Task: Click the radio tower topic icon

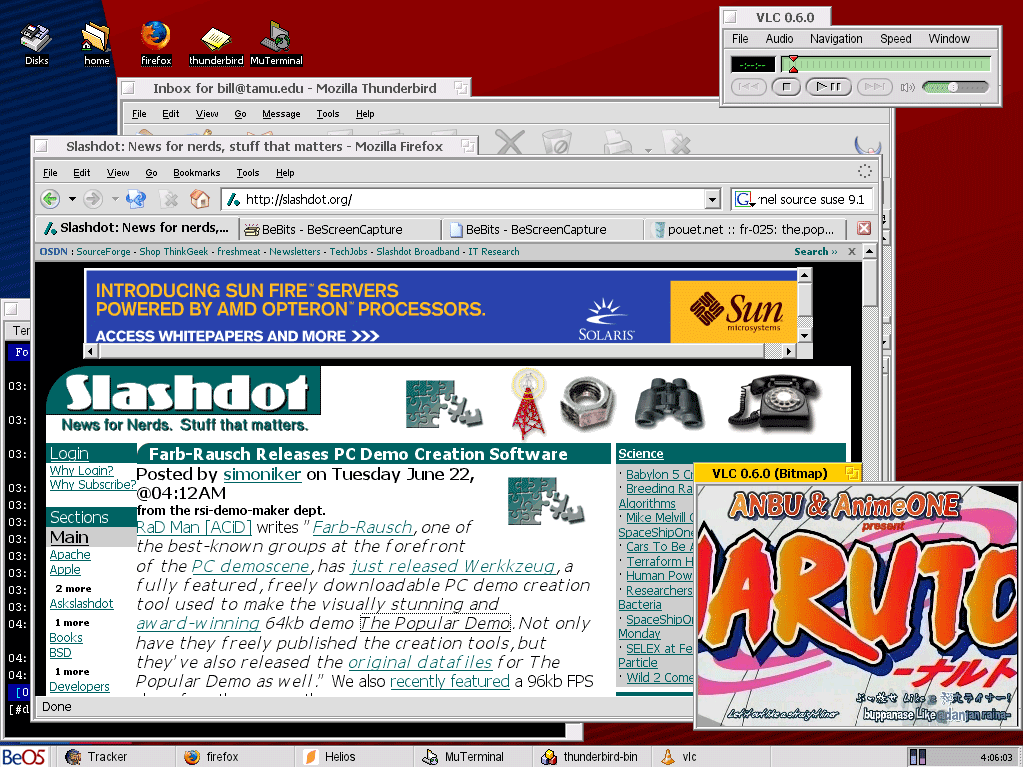Action: 528,403
